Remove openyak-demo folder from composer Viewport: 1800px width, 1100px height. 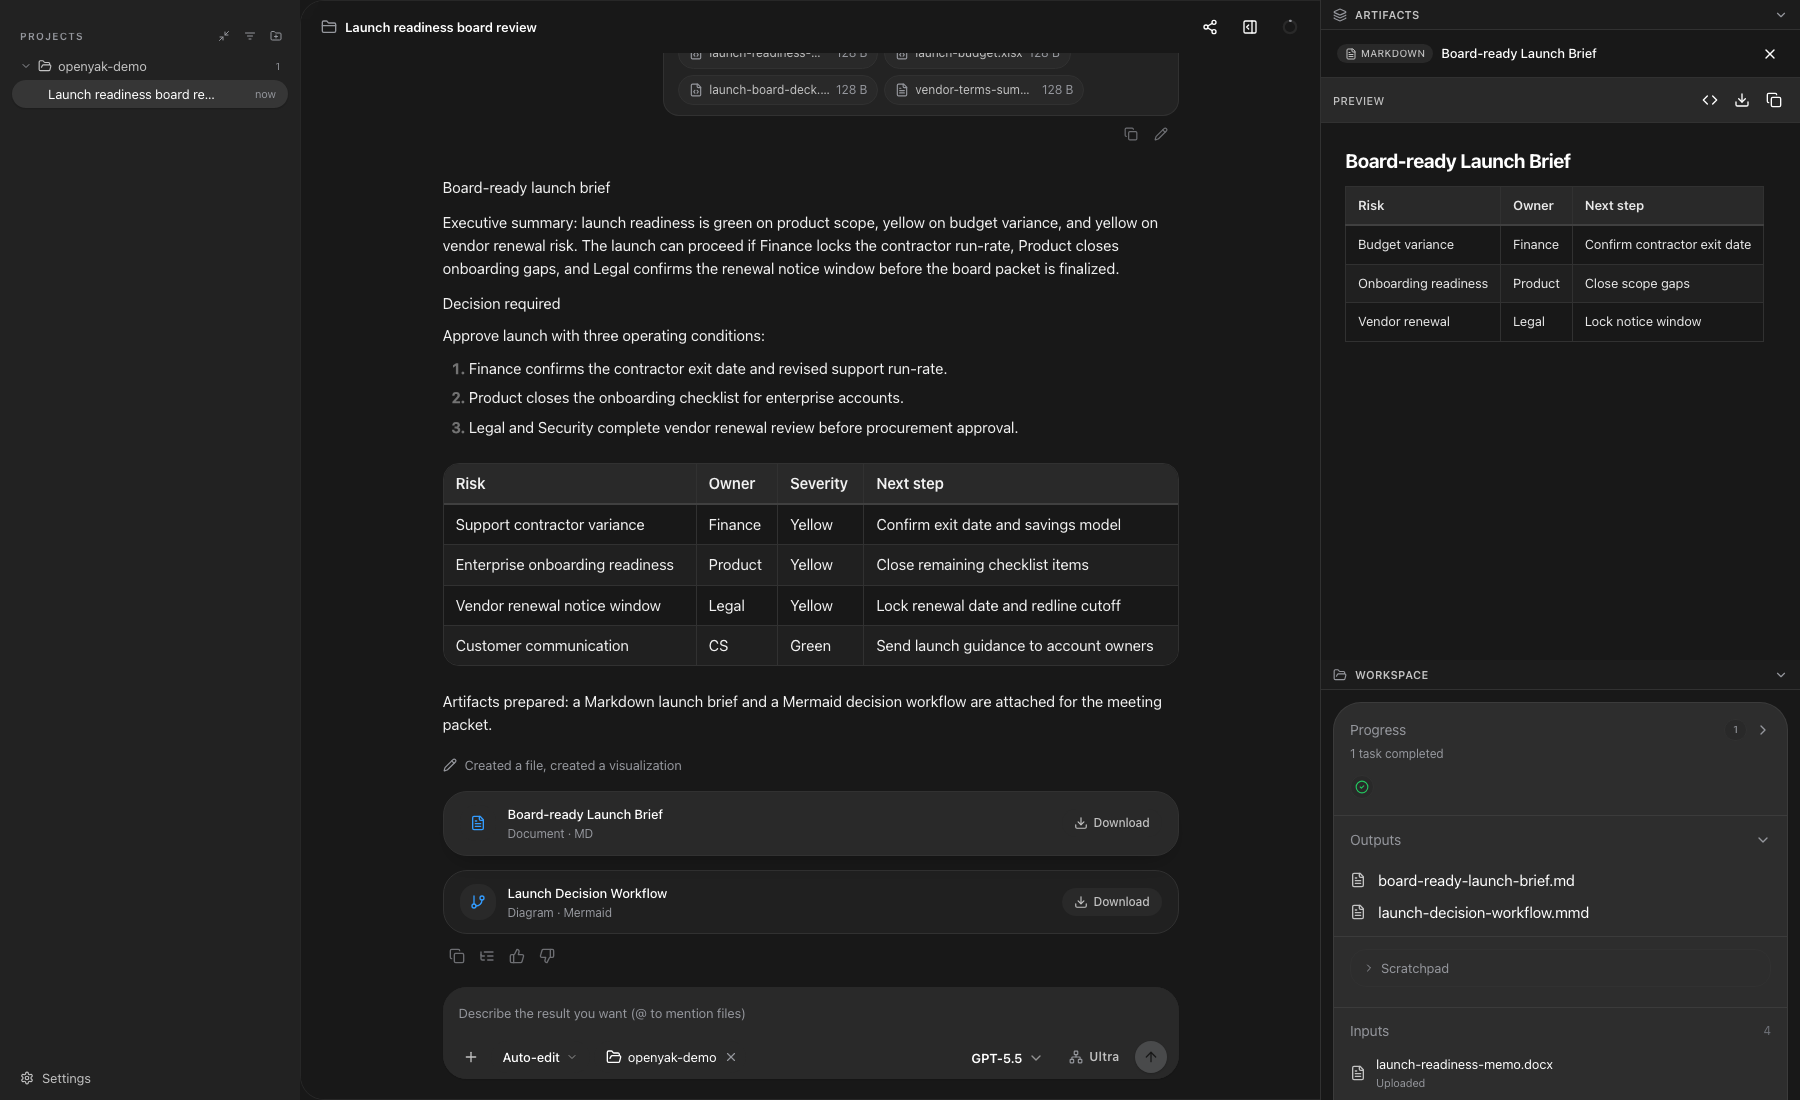tap(731, 1057)
